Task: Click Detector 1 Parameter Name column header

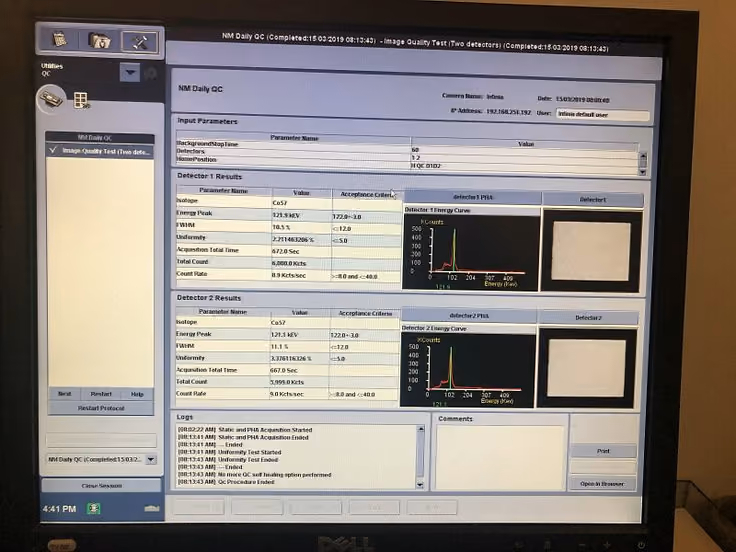Action: [223, 190]
